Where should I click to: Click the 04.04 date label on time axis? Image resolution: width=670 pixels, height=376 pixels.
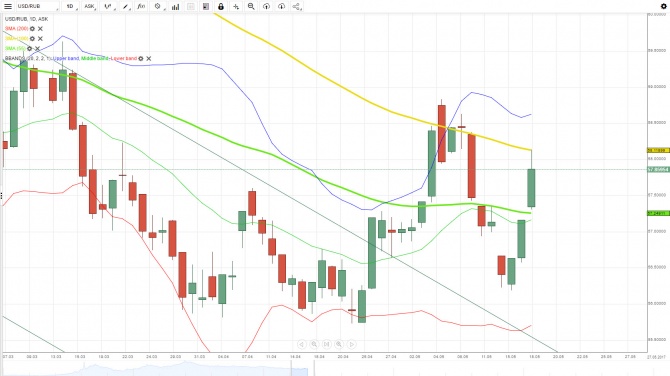click(x=223, y=356)
